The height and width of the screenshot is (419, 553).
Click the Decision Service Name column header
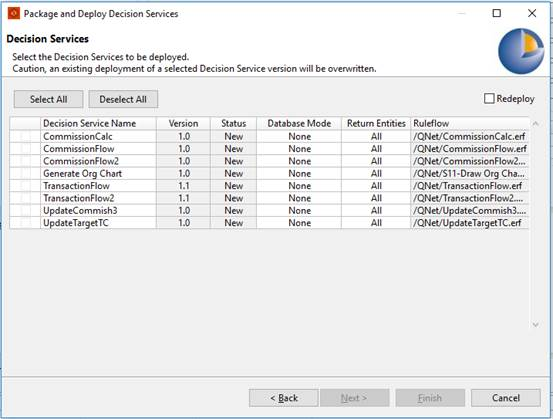point(98,123)
